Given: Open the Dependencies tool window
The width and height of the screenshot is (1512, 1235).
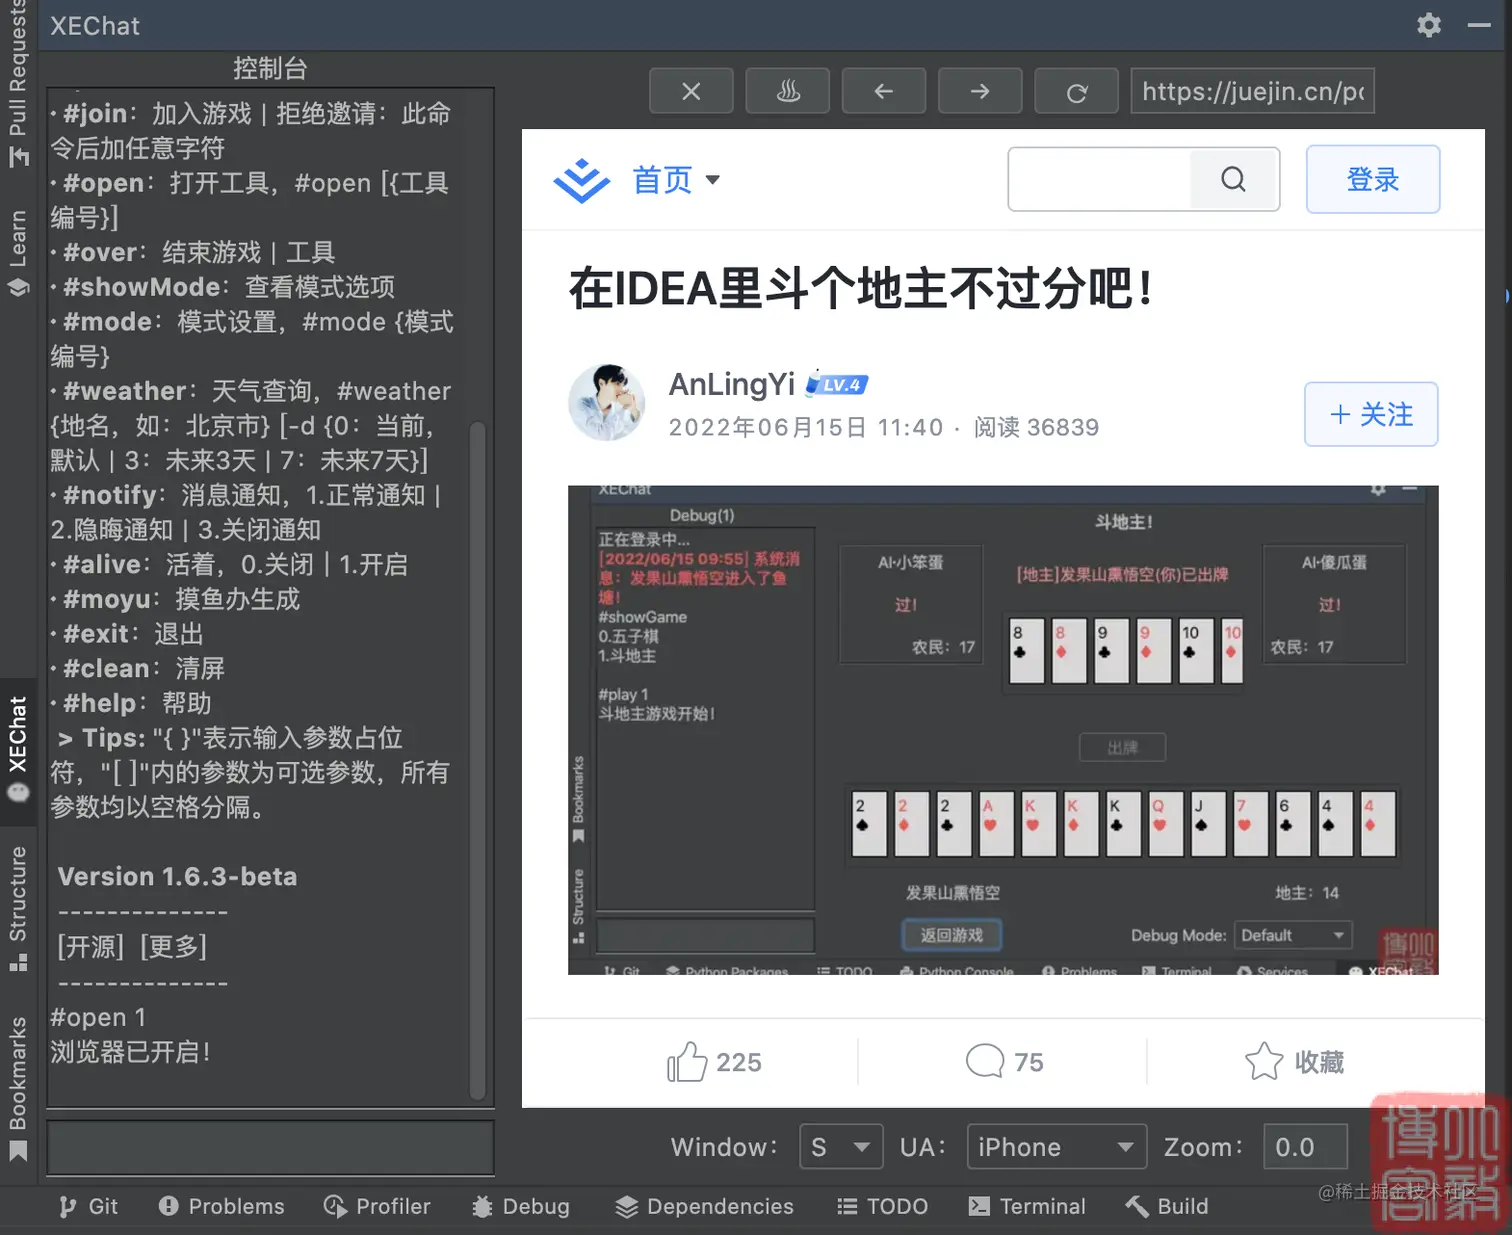Looking at the screenshot, I should click(x=704, y=1207).
